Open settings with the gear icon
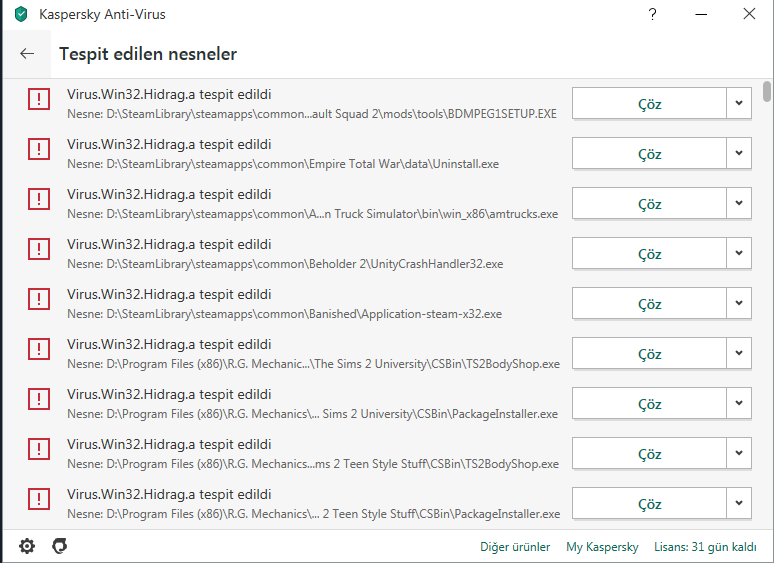774x563 pixels. [x=27, y=546]
